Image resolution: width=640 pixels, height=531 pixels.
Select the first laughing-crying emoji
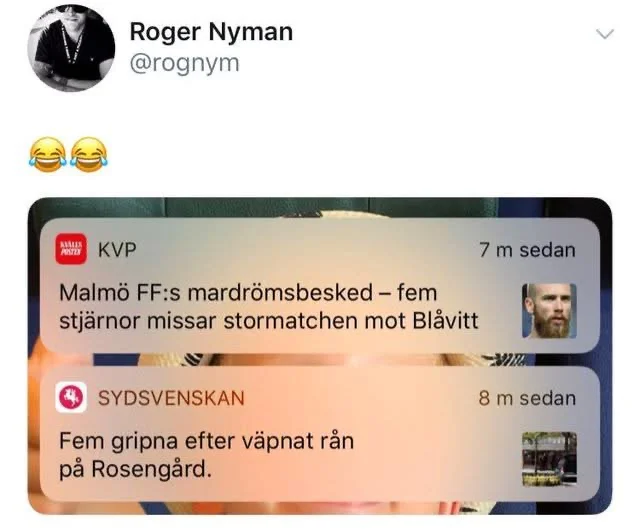point(48,154)
